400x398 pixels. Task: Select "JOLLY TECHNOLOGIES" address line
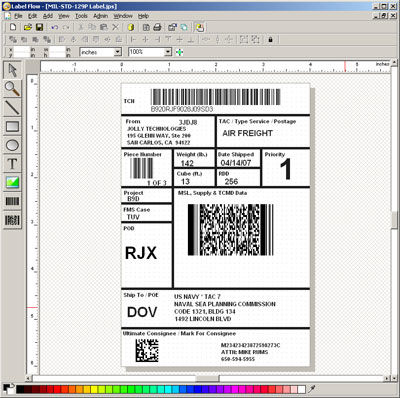[156, 129]
